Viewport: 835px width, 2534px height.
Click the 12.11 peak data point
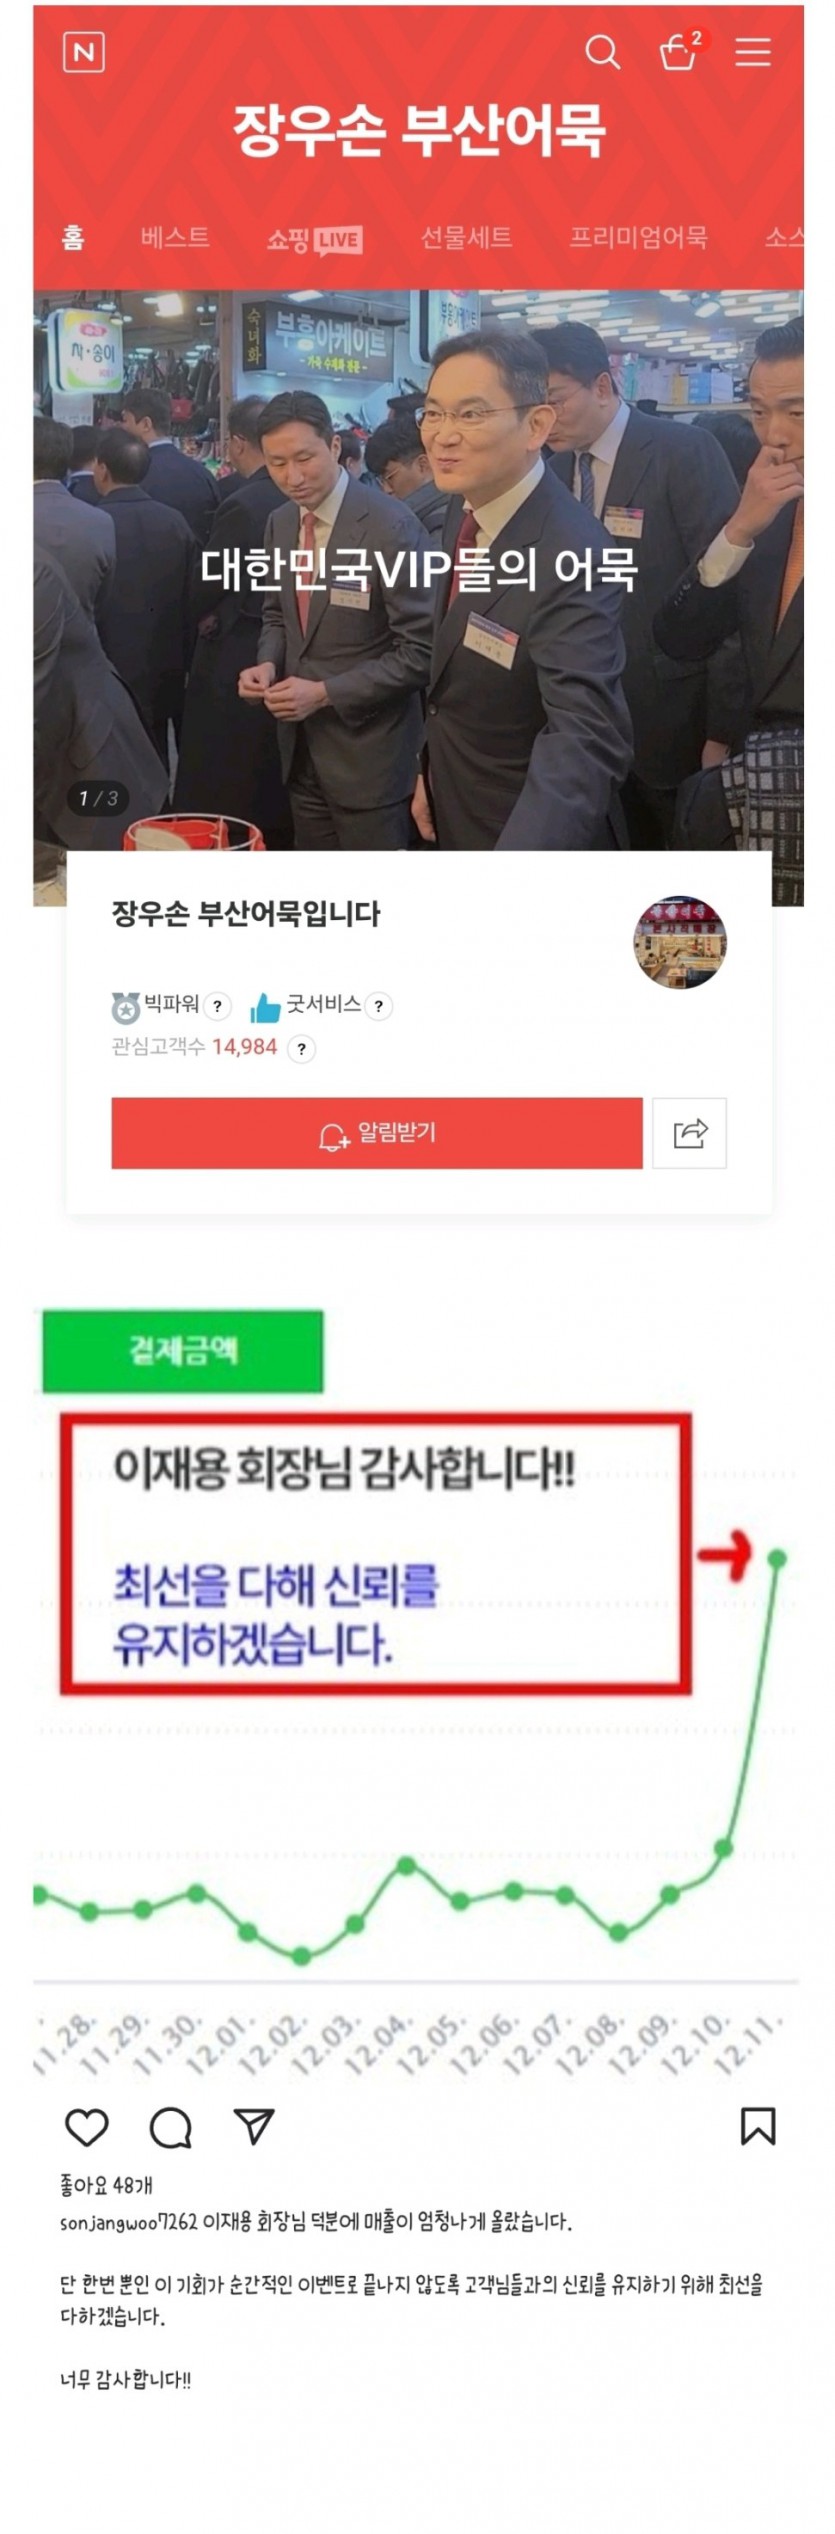tap(778, 1558)
